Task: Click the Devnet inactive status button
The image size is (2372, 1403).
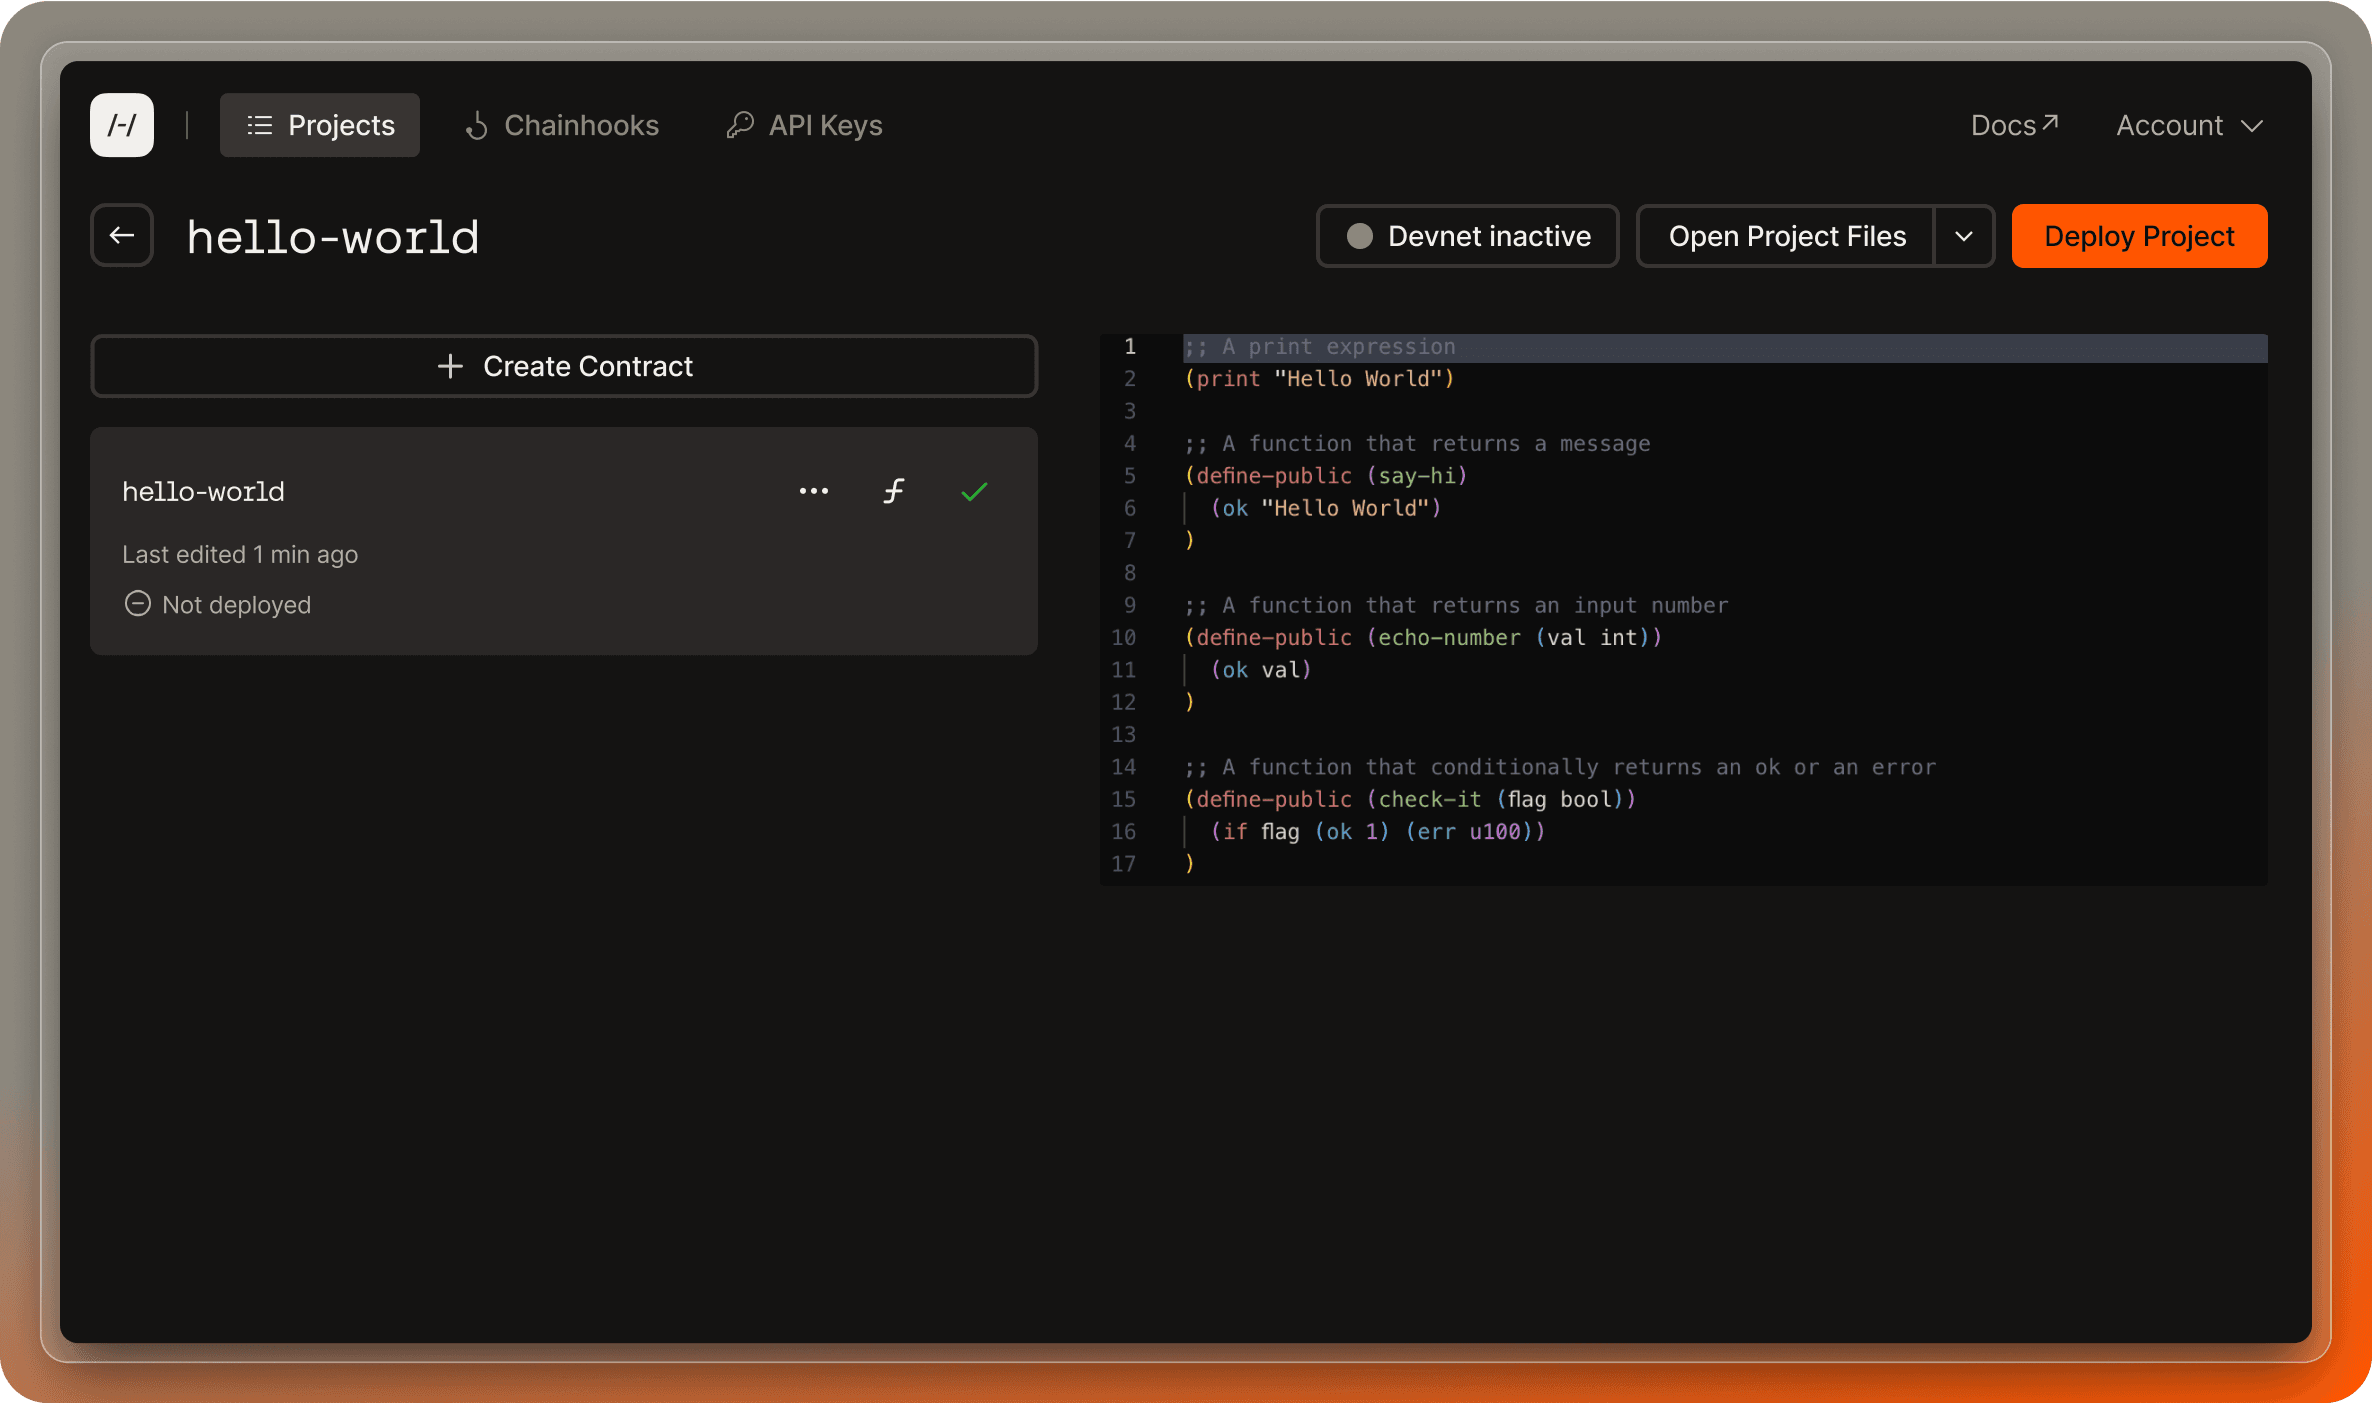Action: [1468, 236]
